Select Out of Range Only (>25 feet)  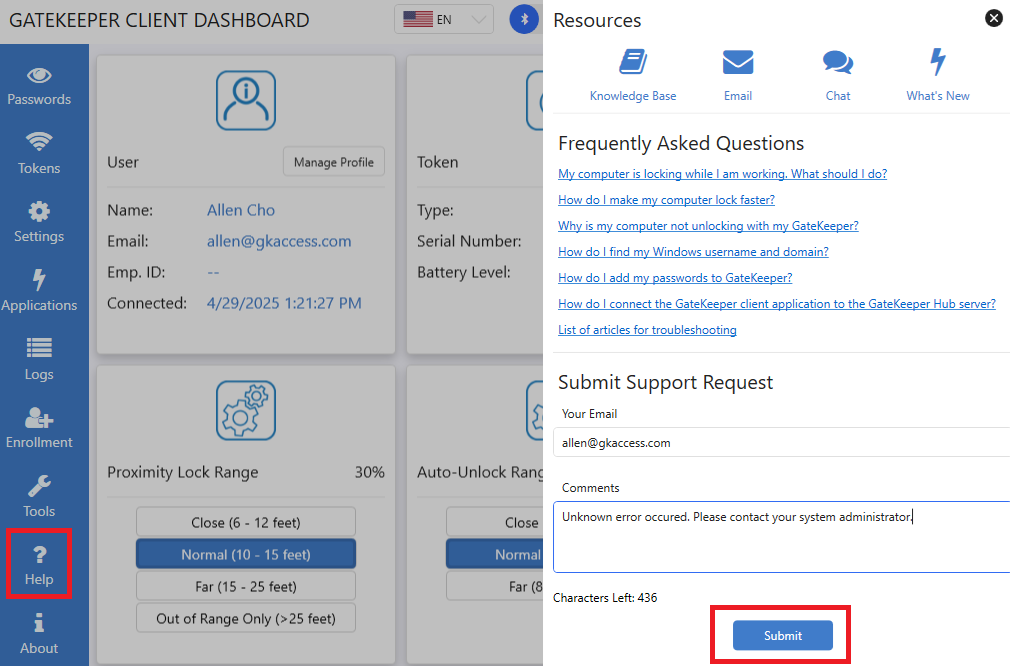pyautogui.click(x=246, y=619)
